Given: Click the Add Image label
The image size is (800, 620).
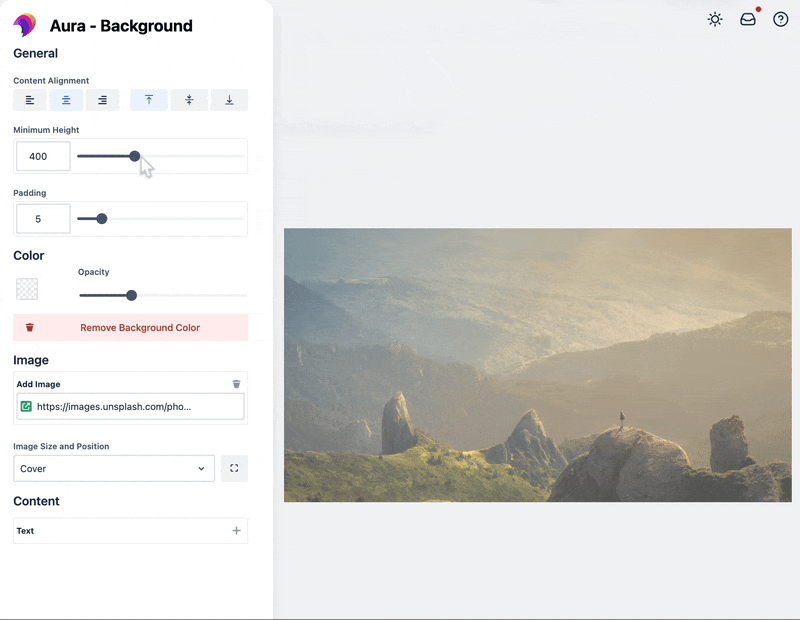Looking at the screenshot, I should coord(38,384).
